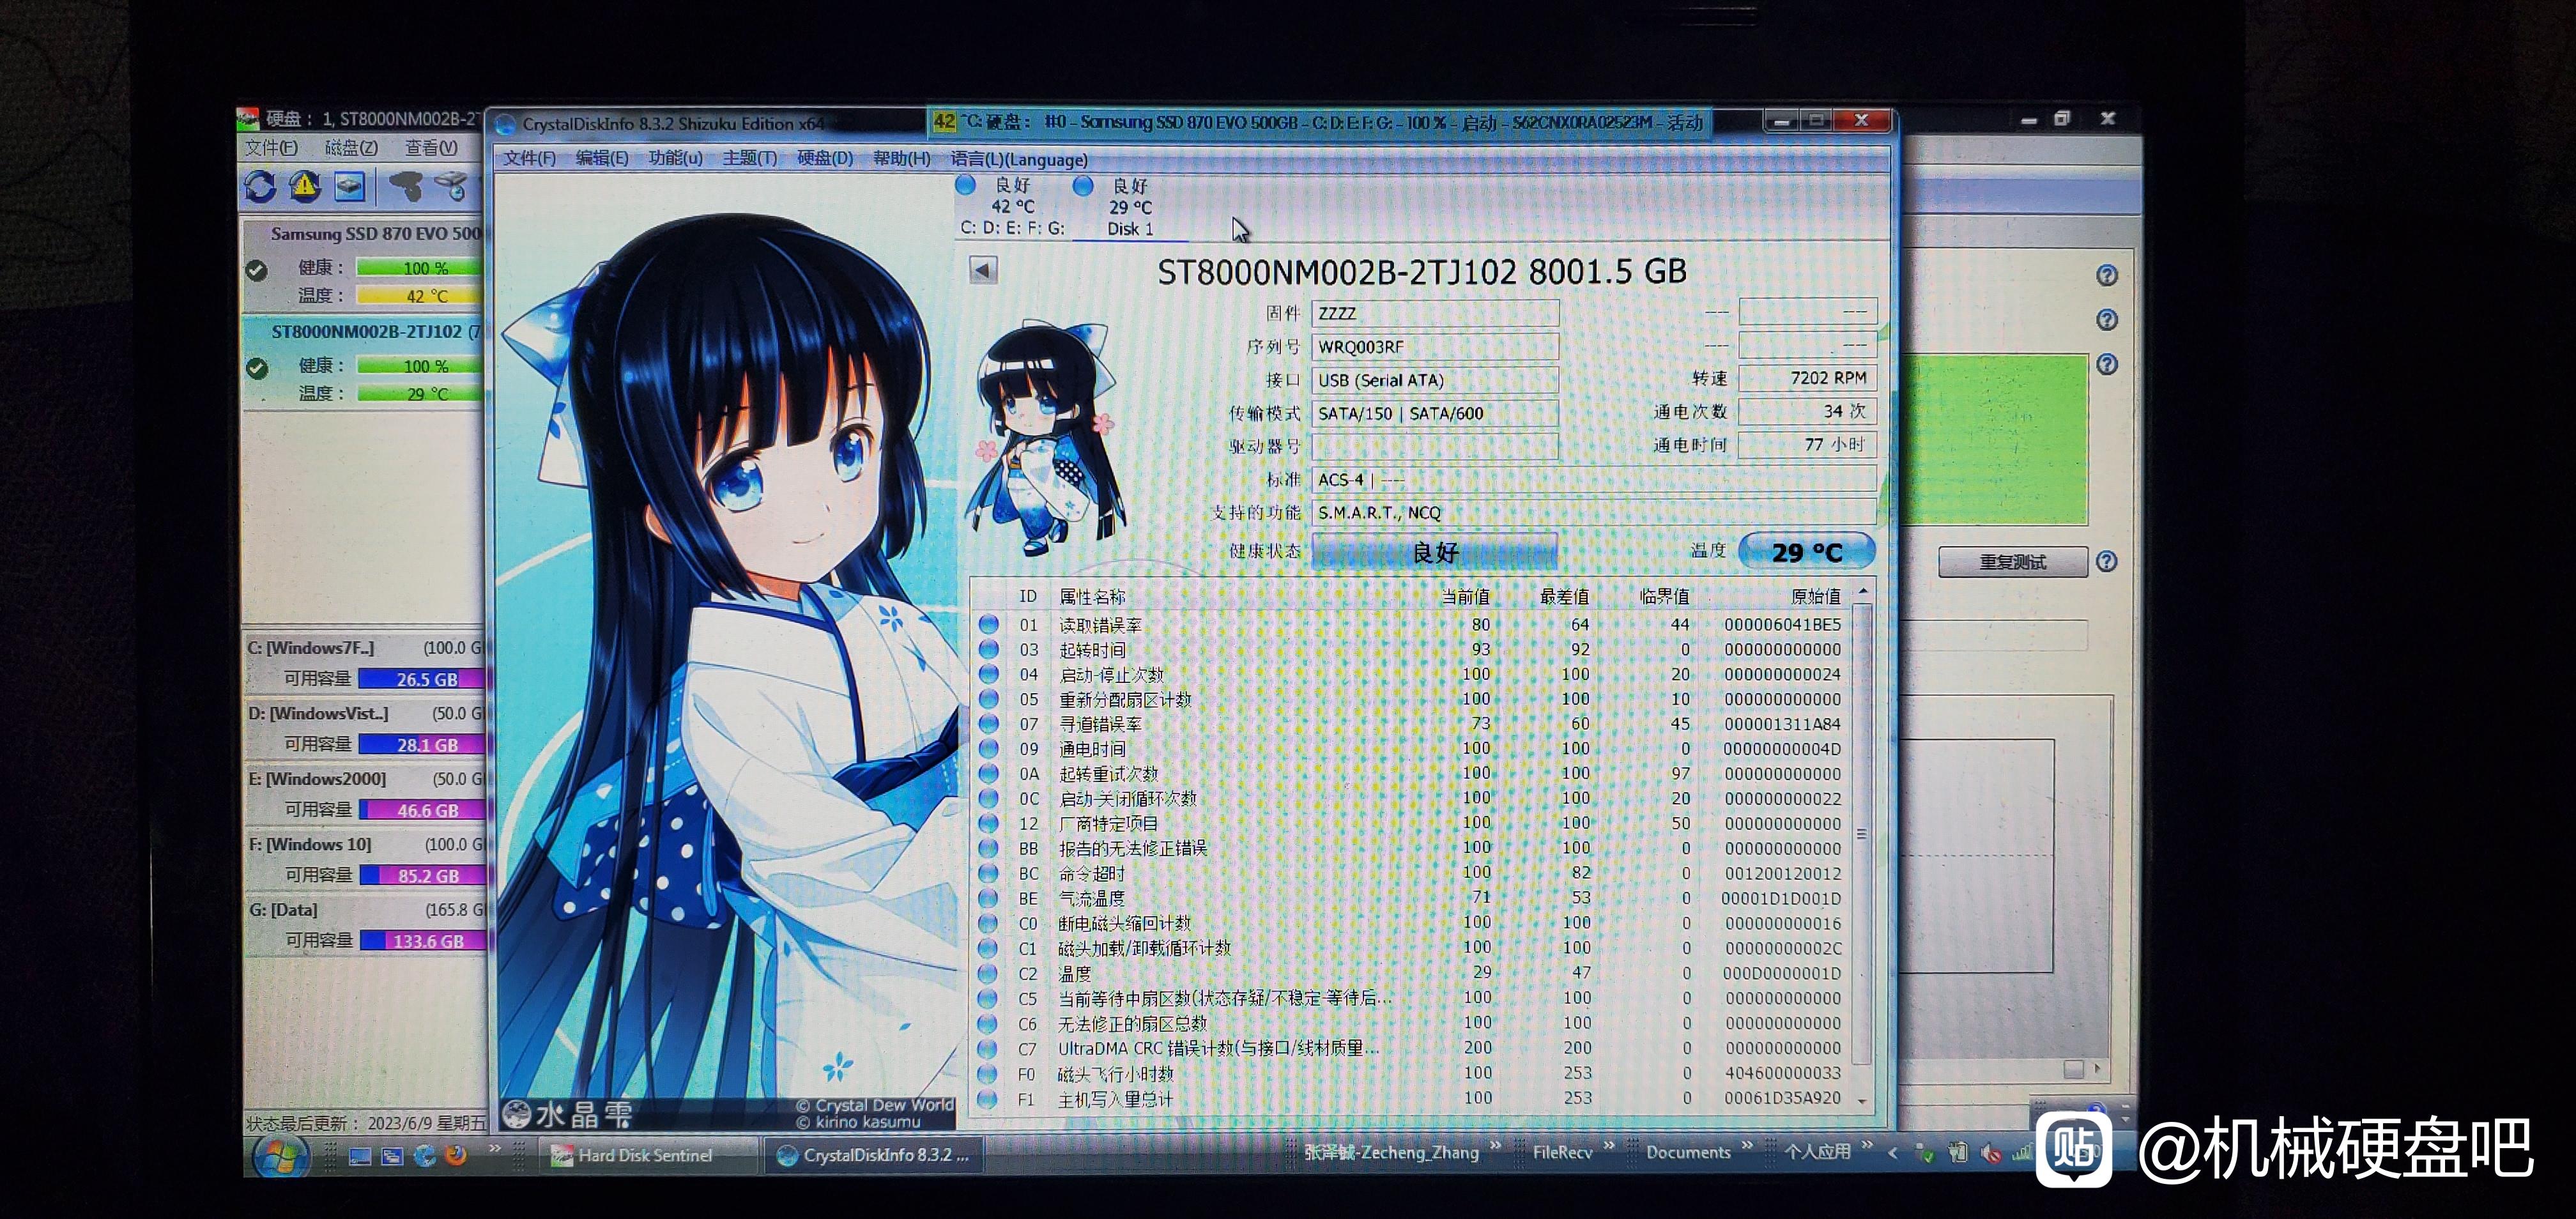Click the dark gray icon in Hard Disk Sentinel toolbar

[x=406, y=186]
